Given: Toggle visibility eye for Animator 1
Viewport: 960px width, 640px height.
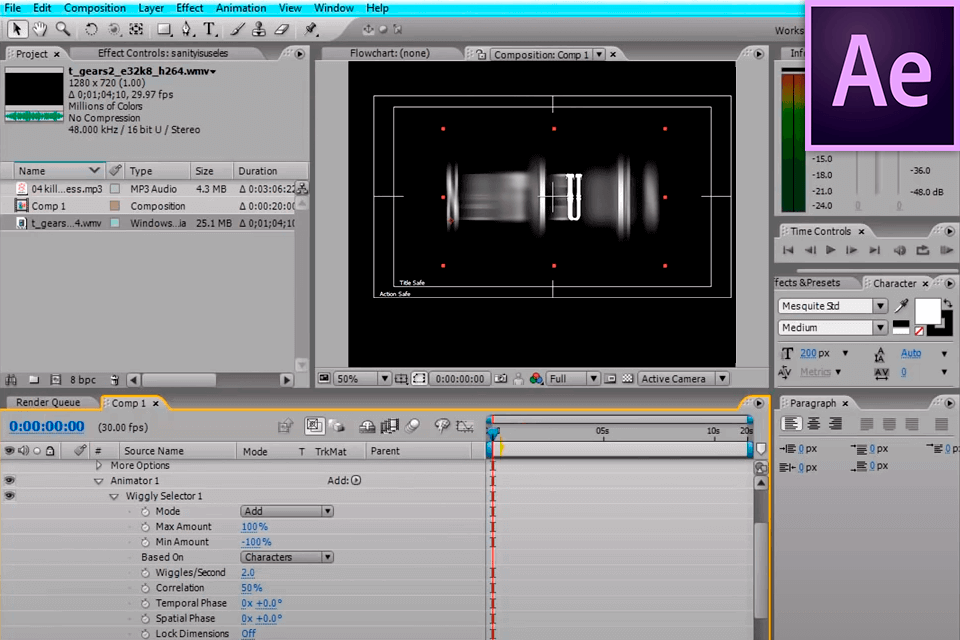Looking at the screenshot, I should 10,481.
